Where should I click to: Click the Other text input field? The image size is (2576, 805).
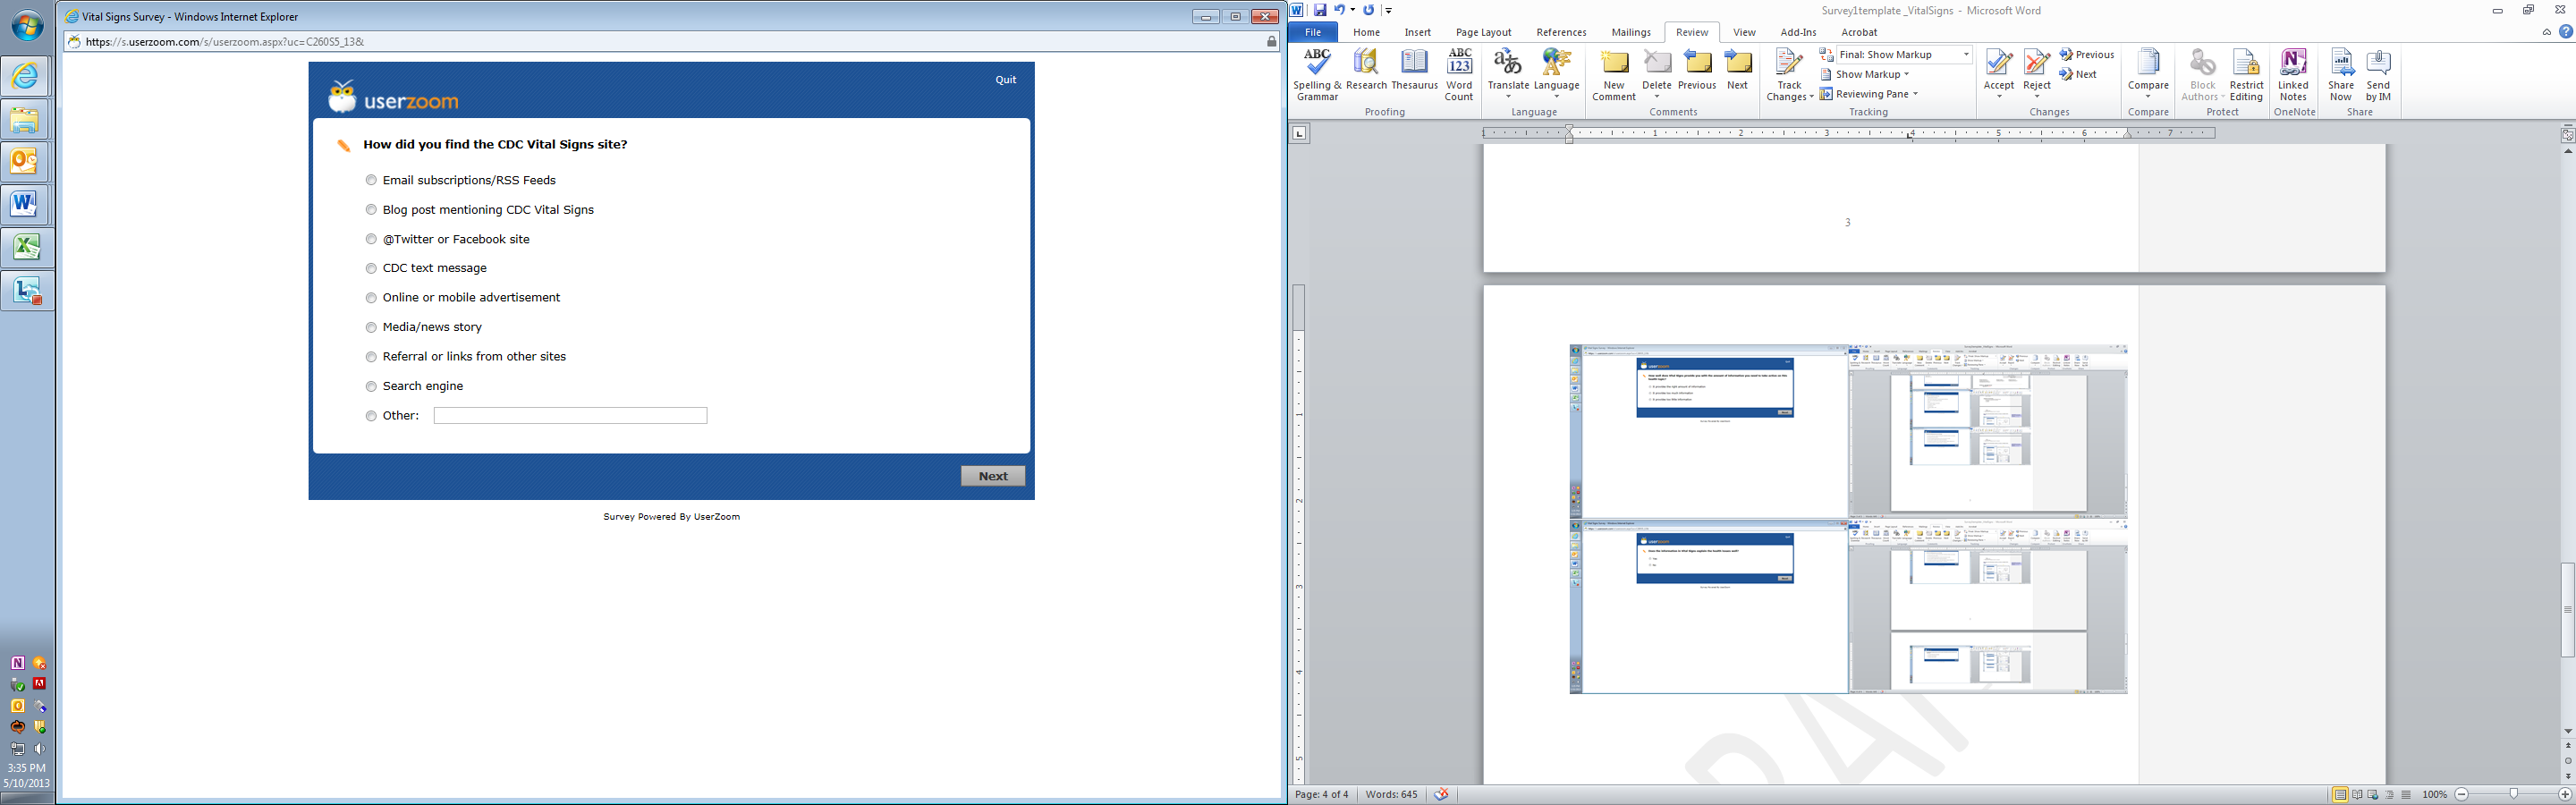point(570,416)
